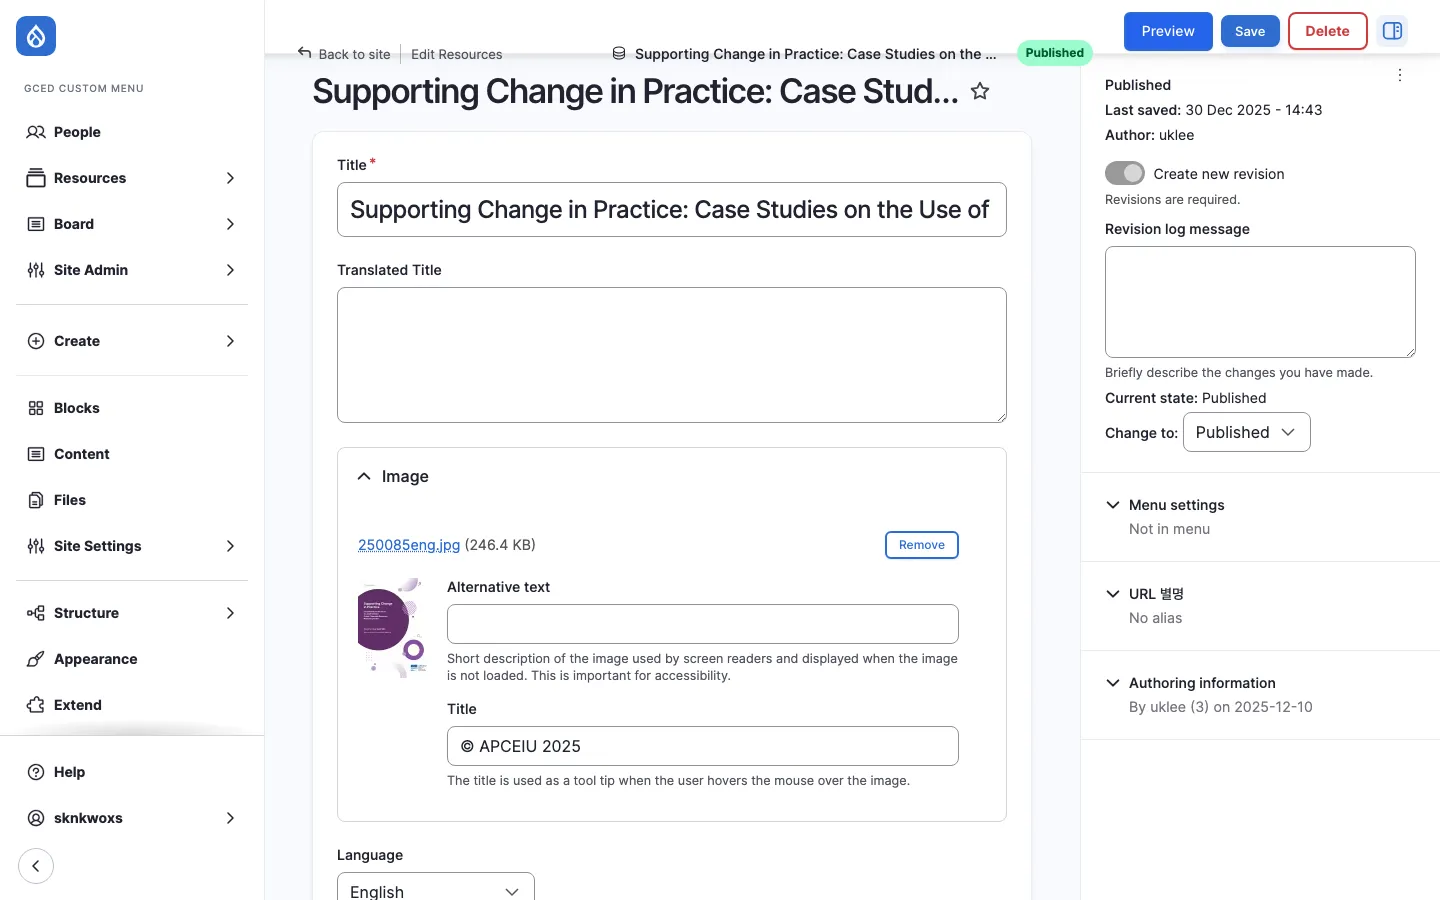Viewport: 1440px width, 900px height.
Task: Click the Drupal logo home icon
Action: click(36, 37)
